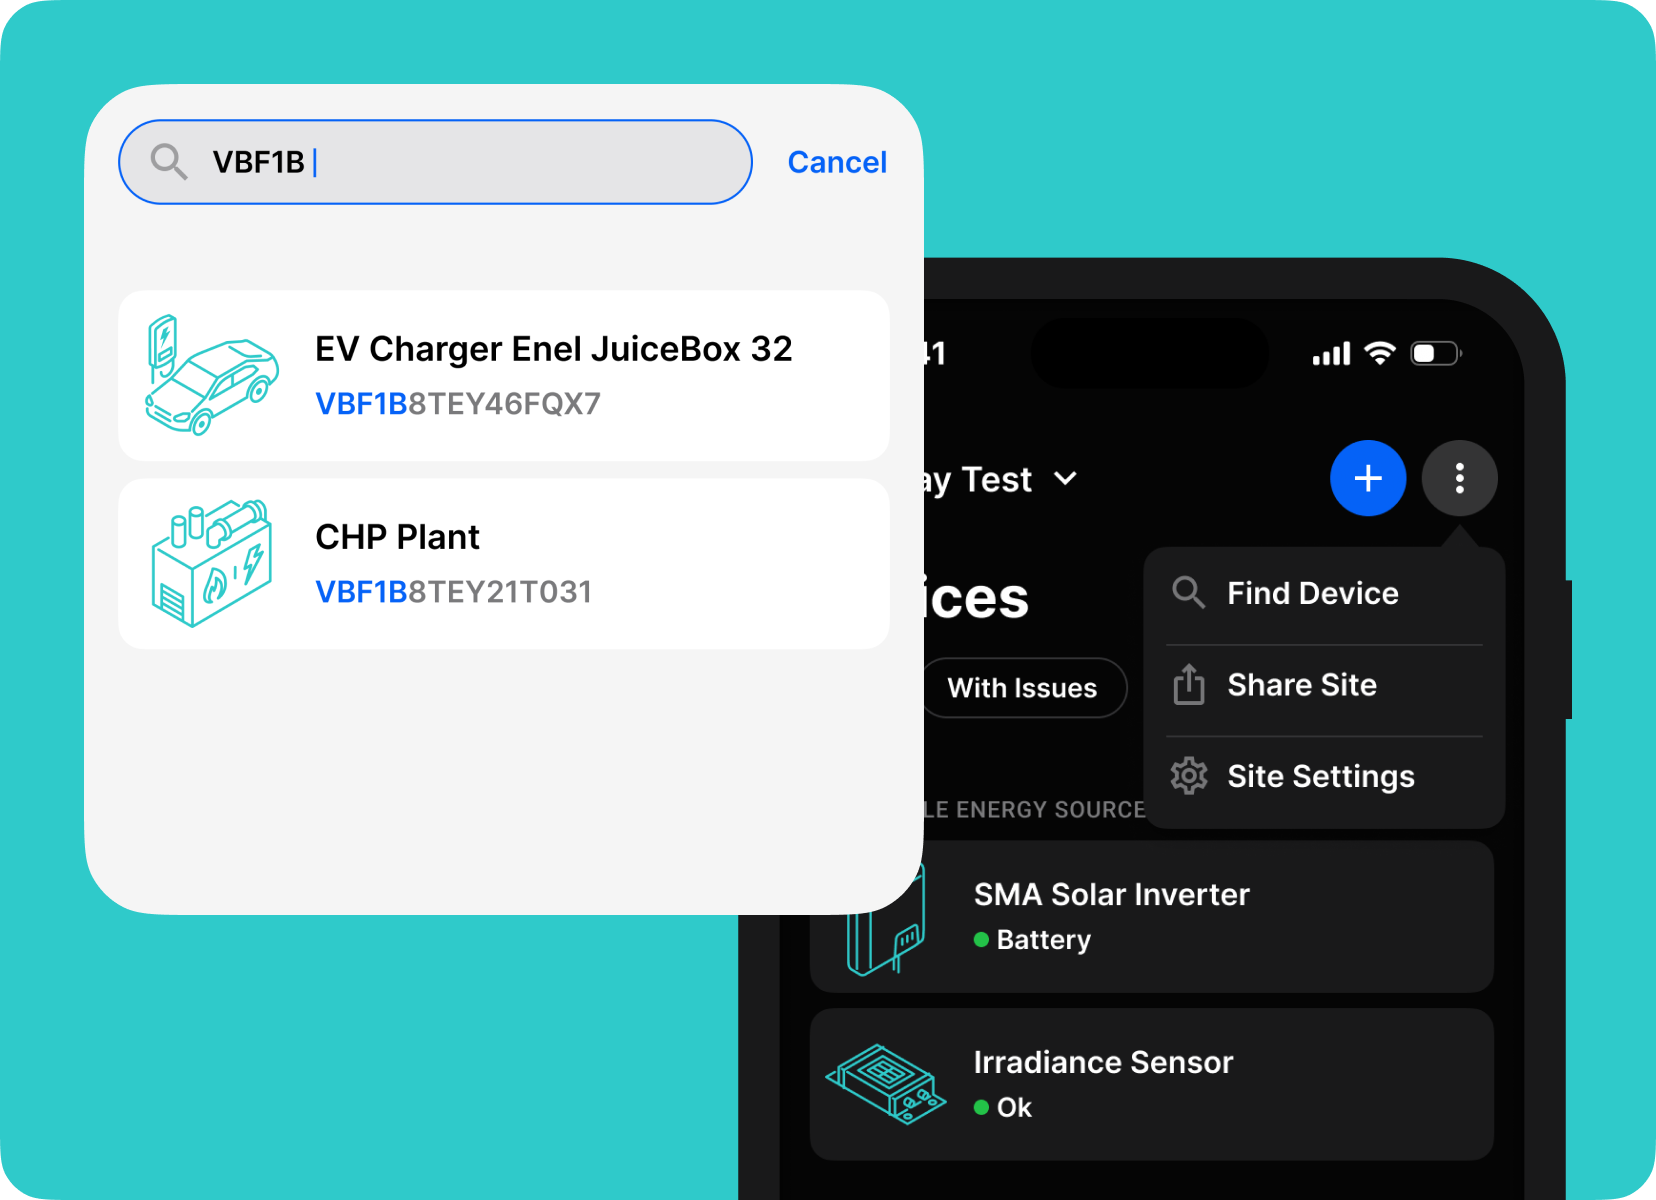Cancel the device search

coord(836,162)
